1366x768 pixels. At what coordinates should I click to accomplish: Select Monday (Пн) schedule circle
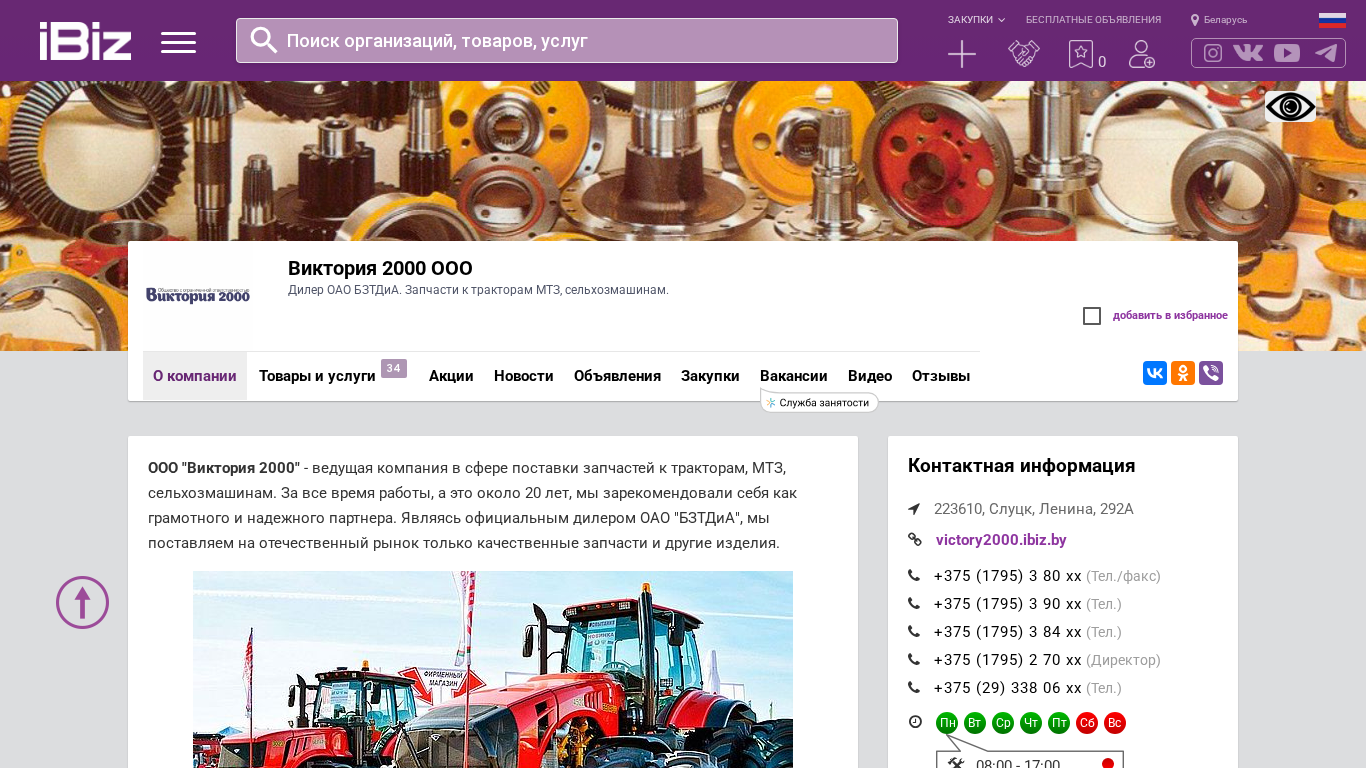947,723
